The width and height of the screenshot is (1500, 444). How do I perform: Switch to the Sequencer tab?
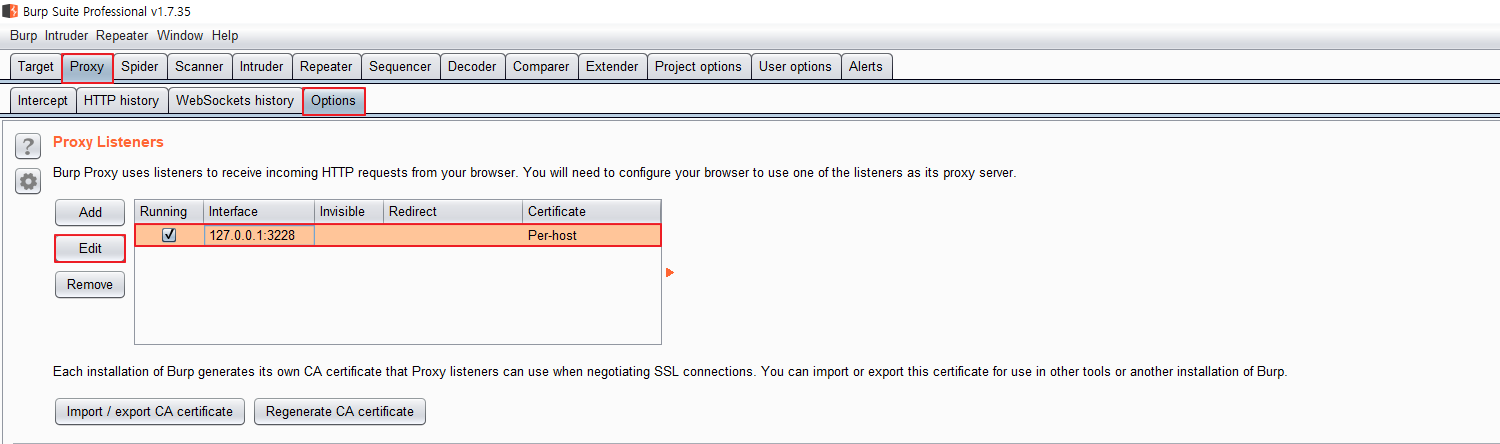click(x=400, y=67)
